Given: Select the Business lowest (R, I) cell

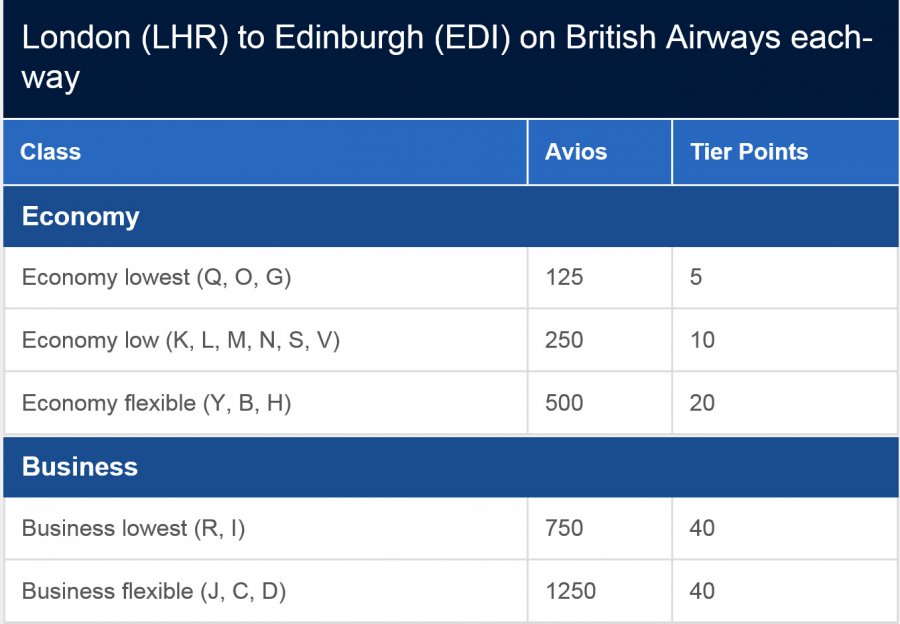Looking at the screenshot, I should (x=133, y=528).
